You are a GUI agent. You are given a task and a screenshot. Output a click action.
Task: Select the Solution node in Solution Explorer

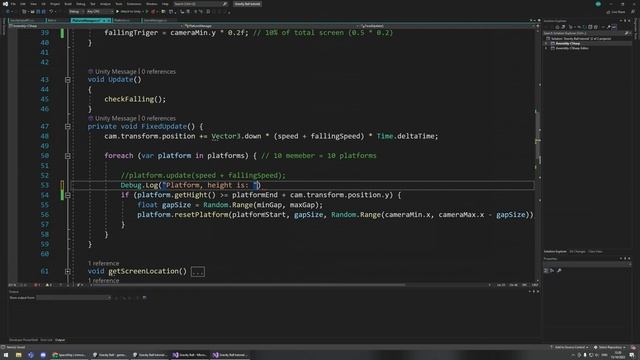click(x=580, y=38)
